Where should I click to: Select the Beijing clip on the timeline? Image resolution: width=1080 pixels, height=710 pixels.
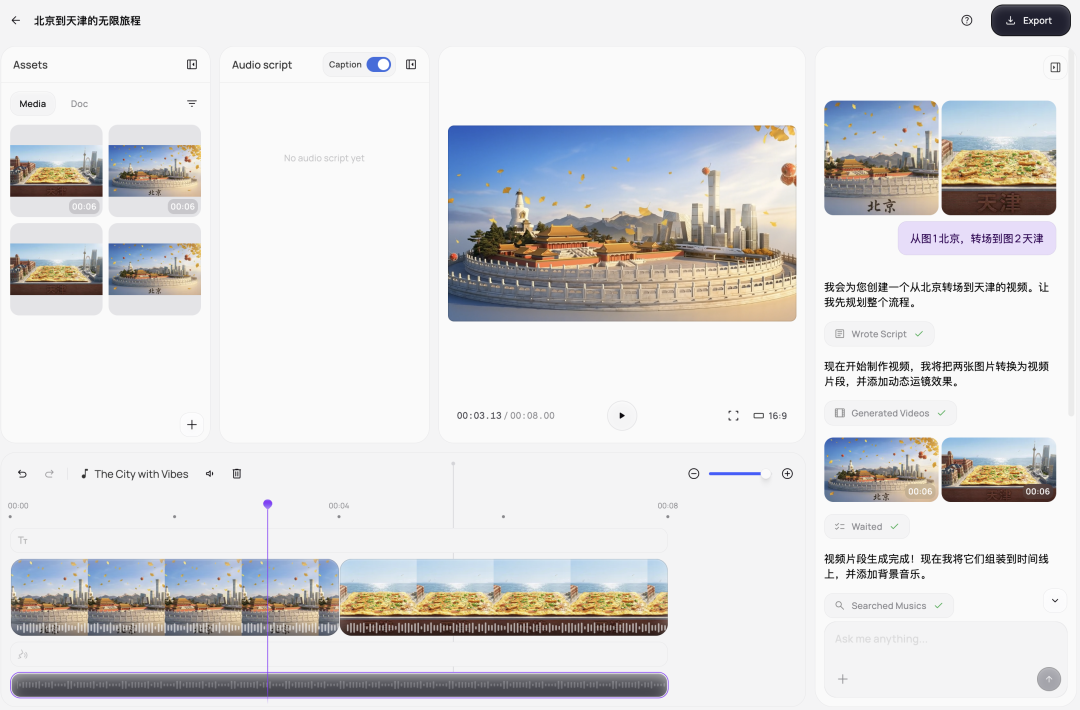(175, 597)
